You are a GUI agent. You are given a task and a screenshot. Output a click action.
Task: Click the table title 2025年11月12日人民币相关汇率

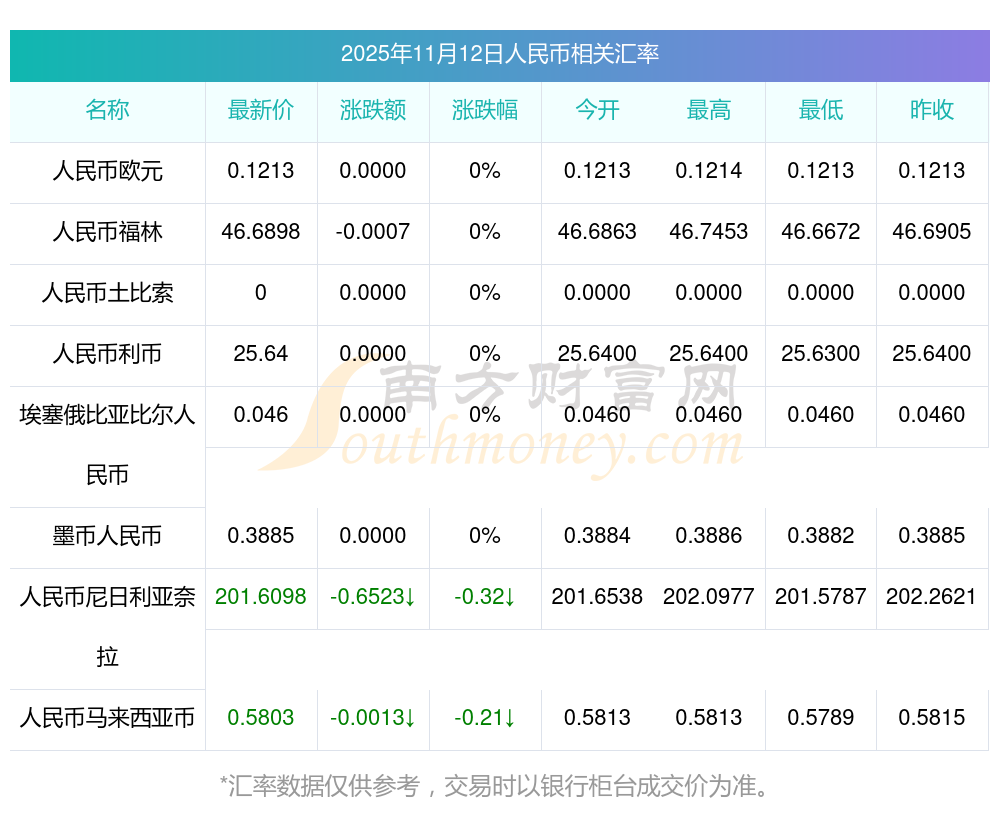pos(499,54)
